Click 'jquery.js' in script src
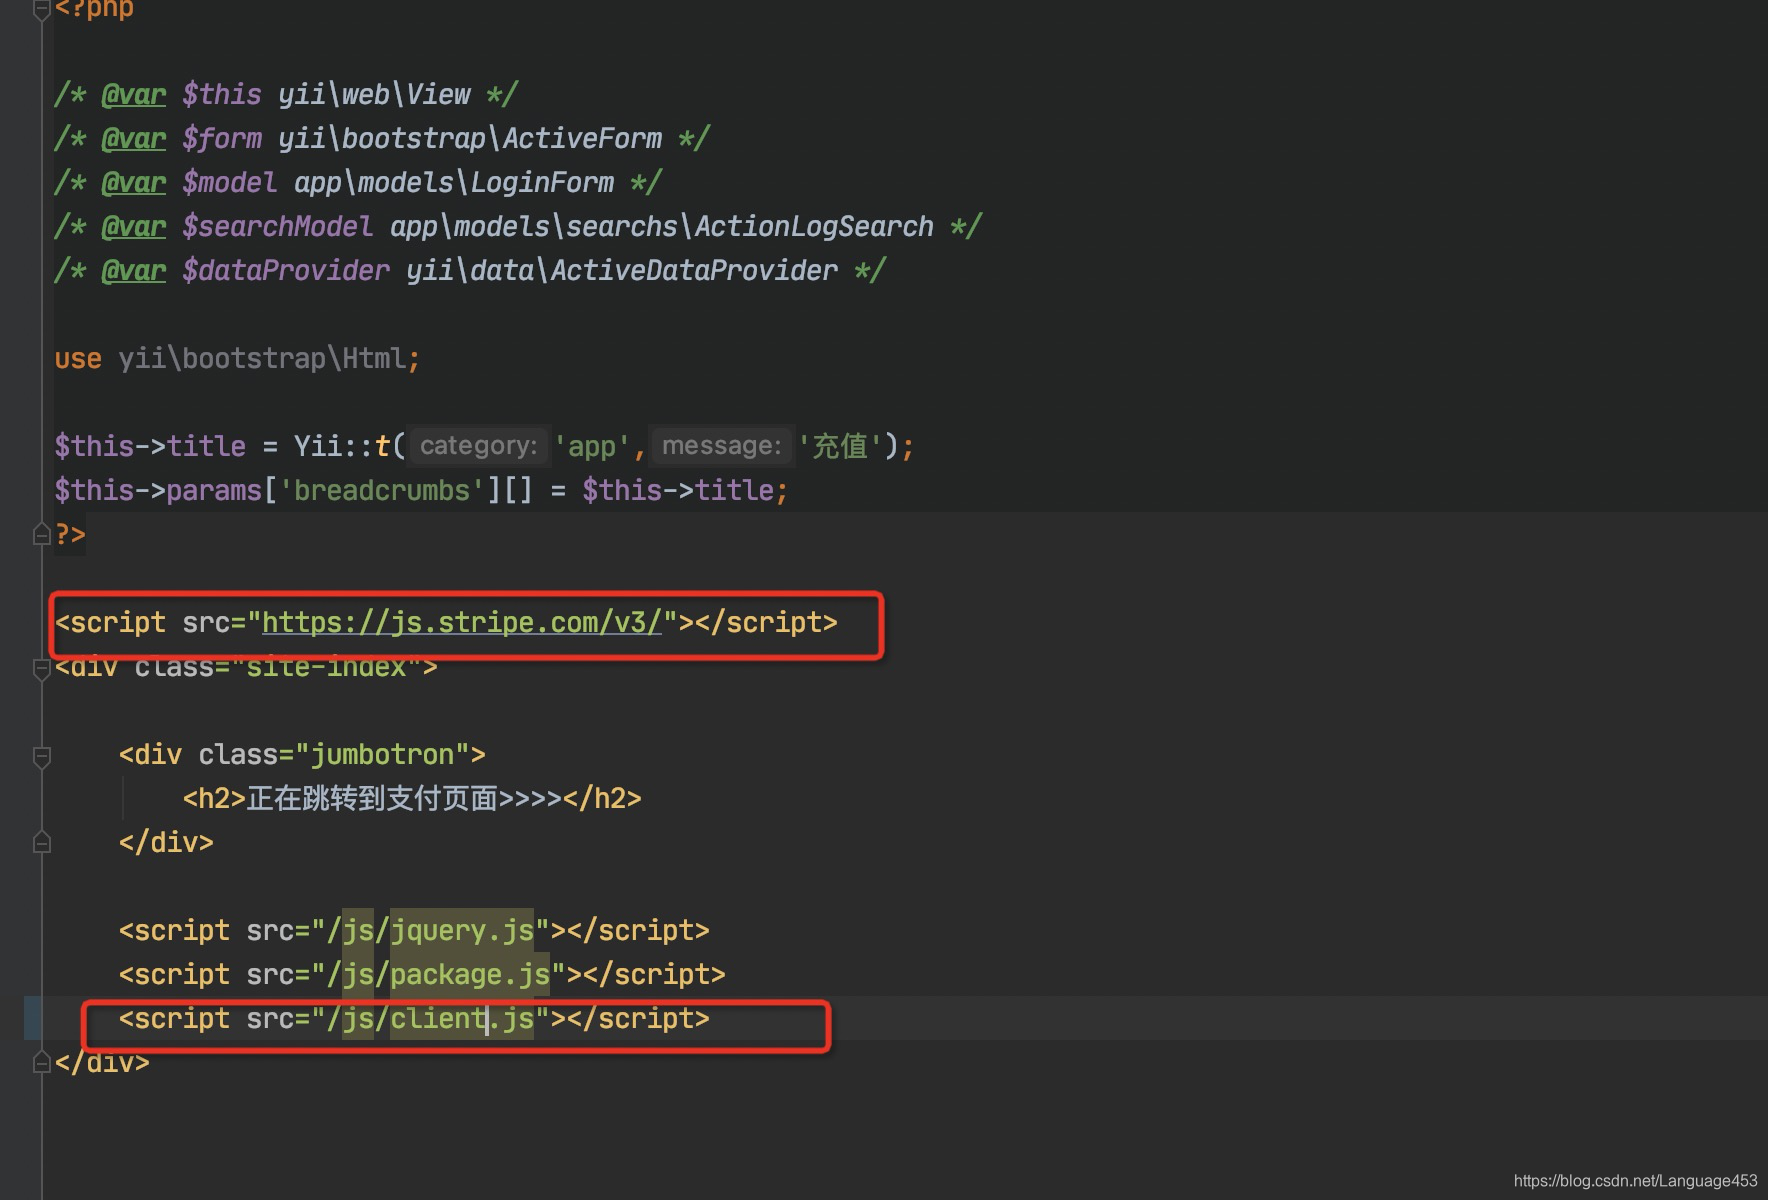 [462, 930]
